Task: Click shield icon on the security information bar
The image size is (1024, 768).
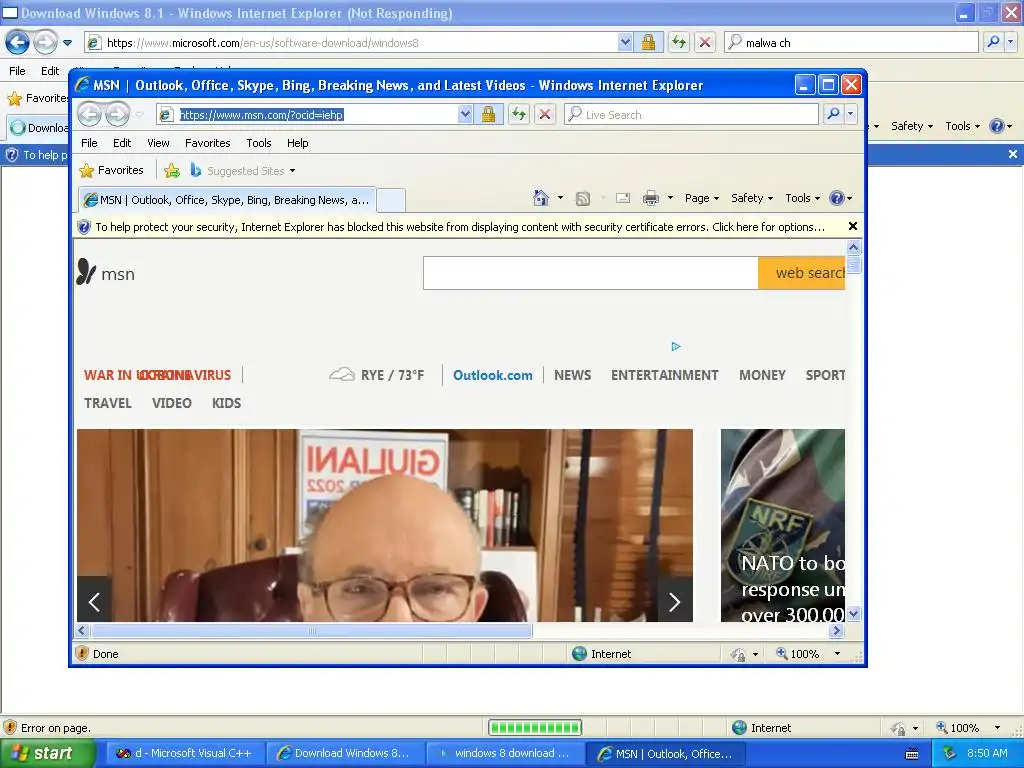Action: (84, 227)
